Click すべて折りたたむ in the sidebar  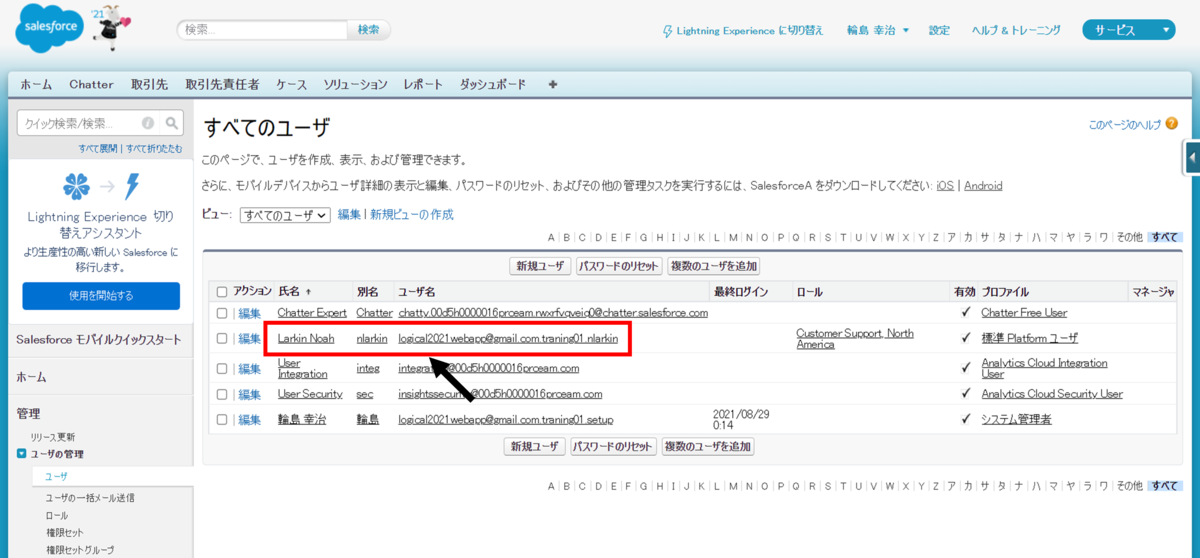point(154,148)
